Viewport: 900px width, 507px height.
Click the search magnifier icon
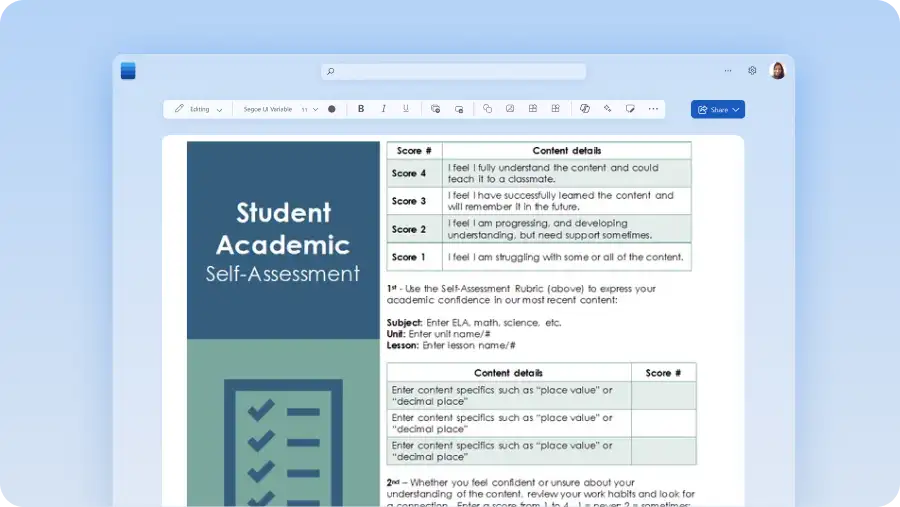331,71
